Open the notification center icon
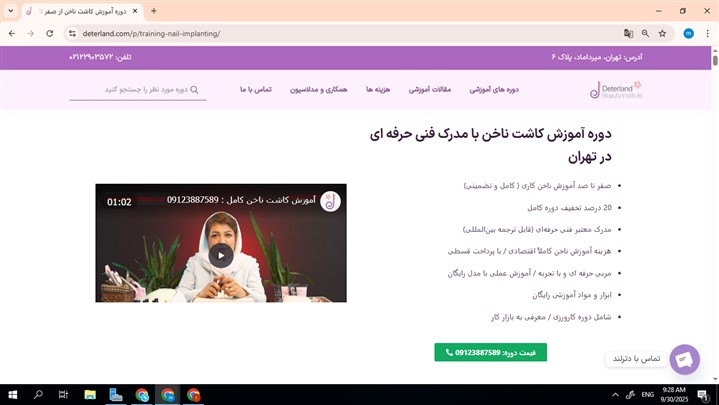Viewport: 719px width, 405px height. [x=703, y=395]
